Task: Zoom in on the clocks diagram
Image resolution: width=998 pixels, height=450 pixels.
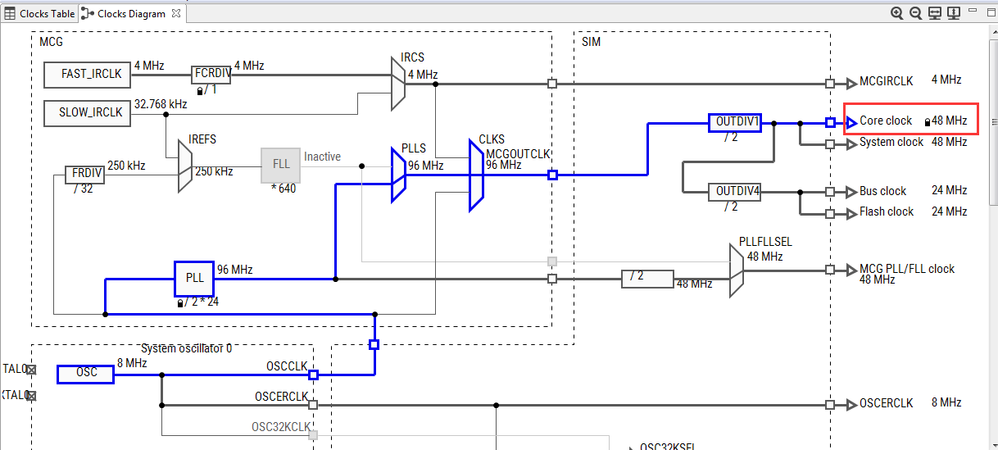Action: point(897,13)
